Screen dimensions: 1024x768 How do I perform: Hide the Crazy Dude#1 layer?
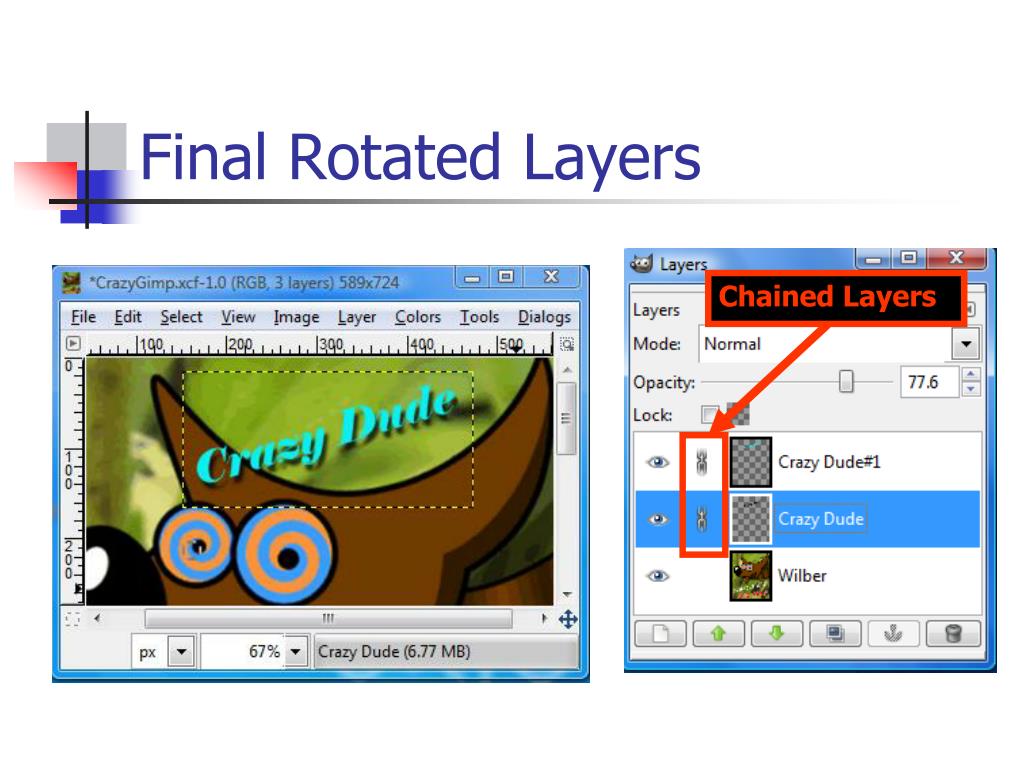point(658,462)
